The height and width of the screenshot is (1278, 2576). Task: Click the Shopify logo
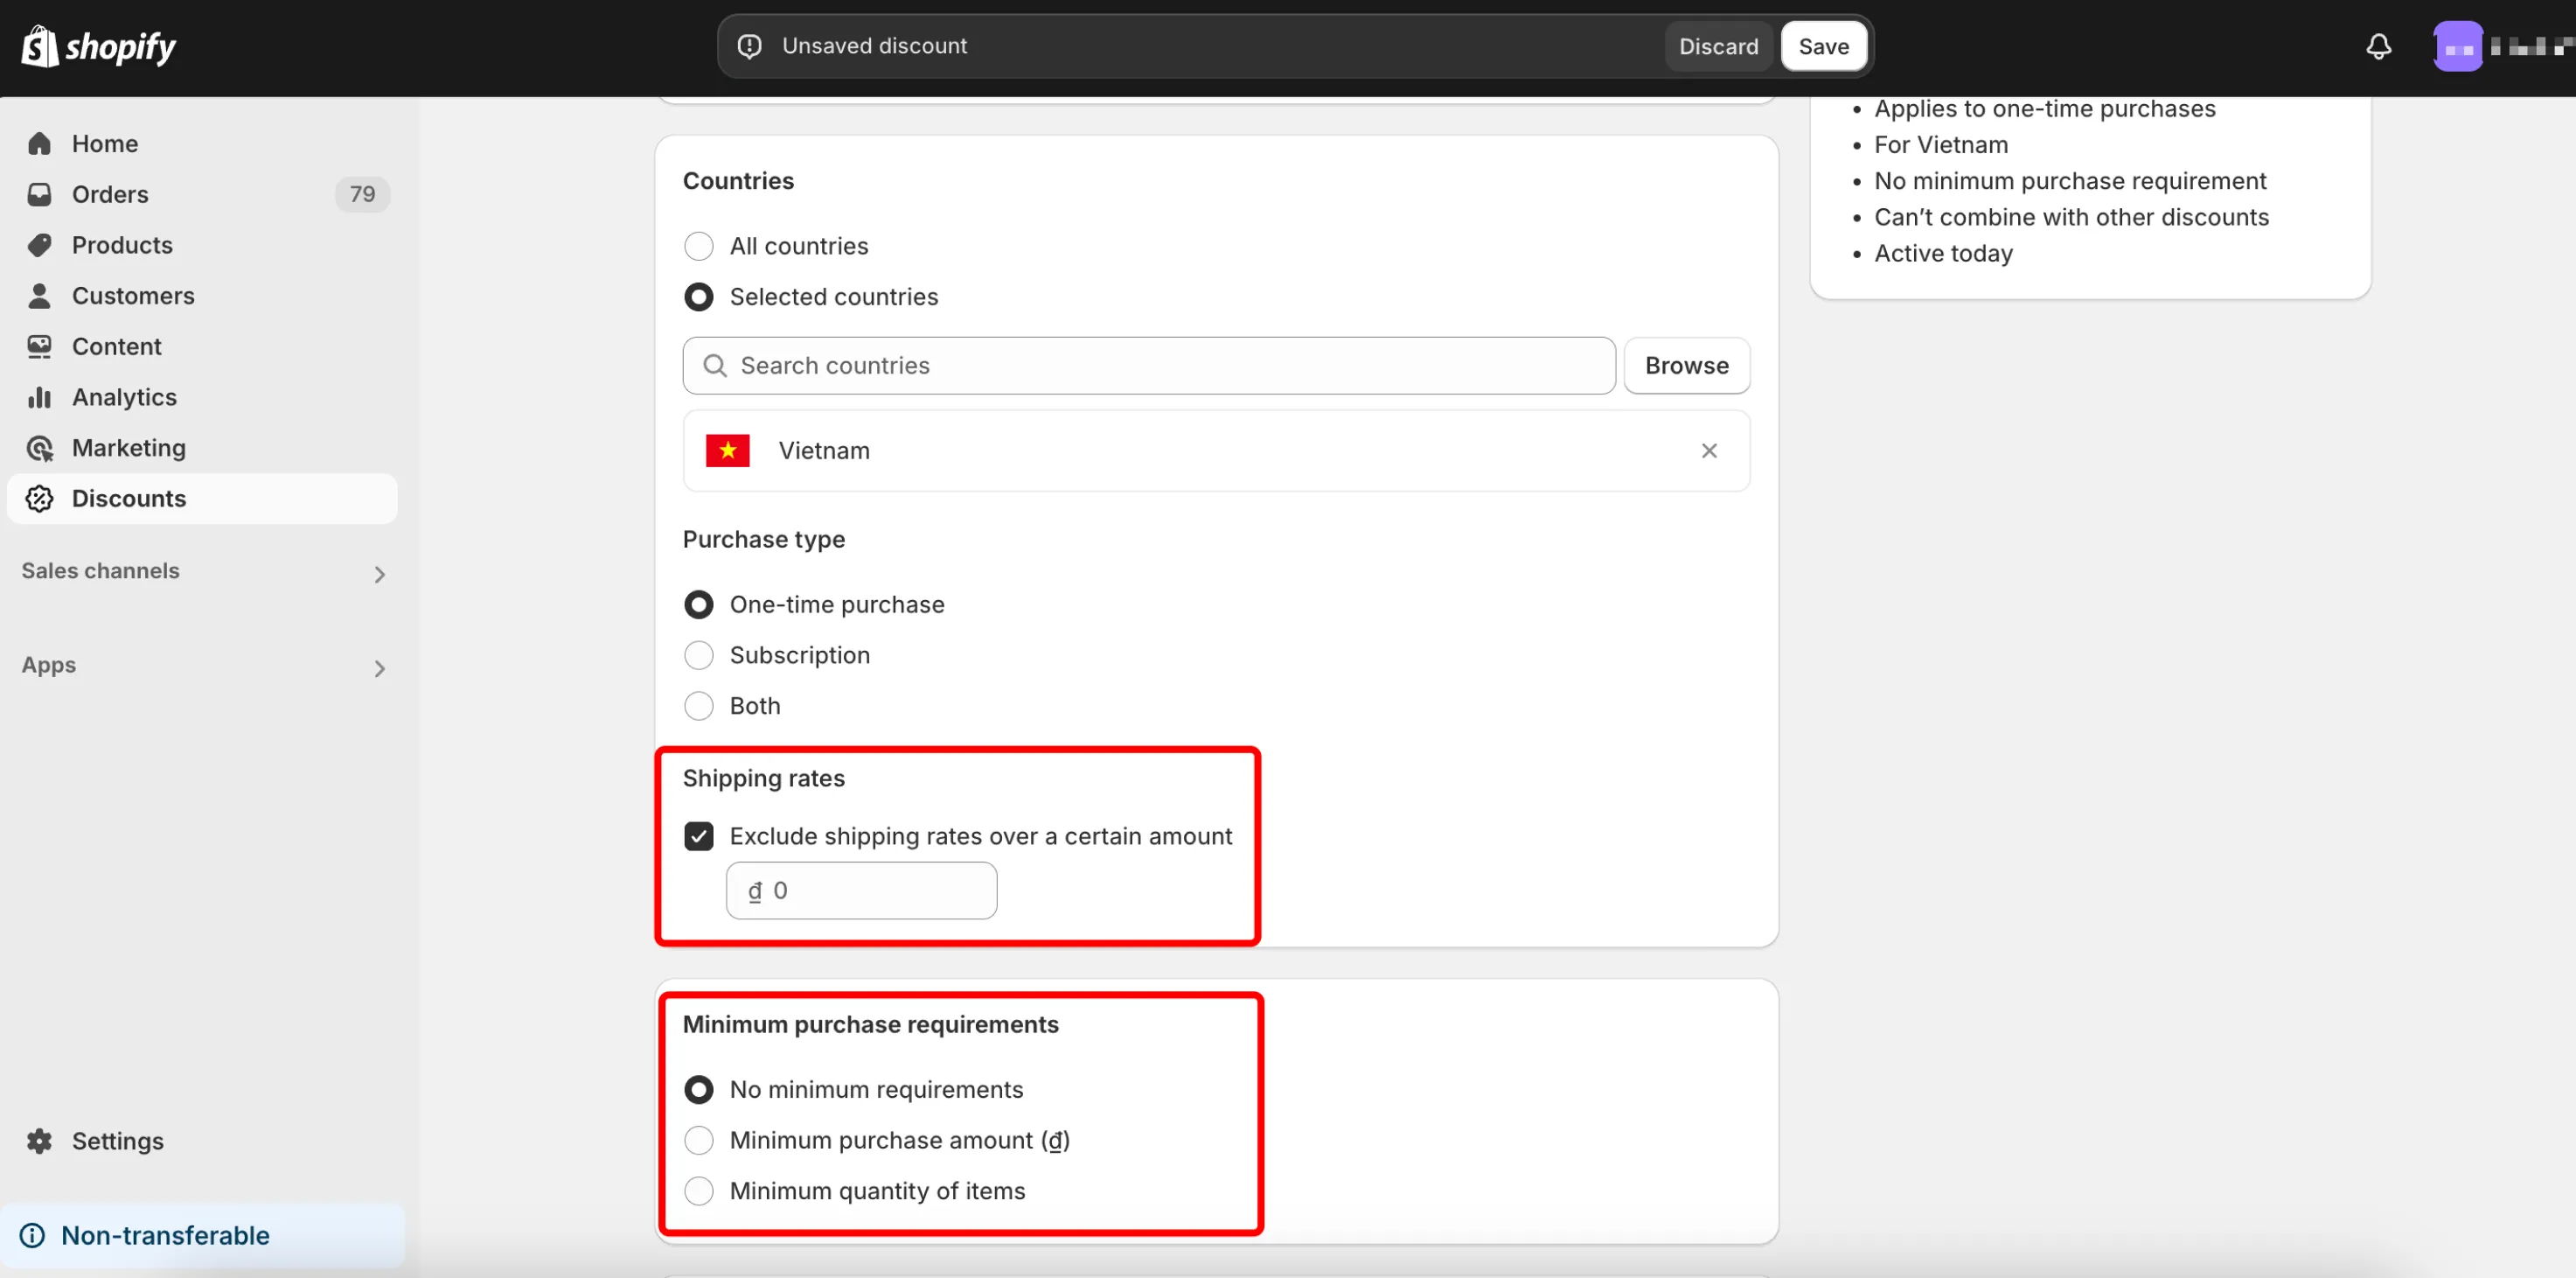98,46
